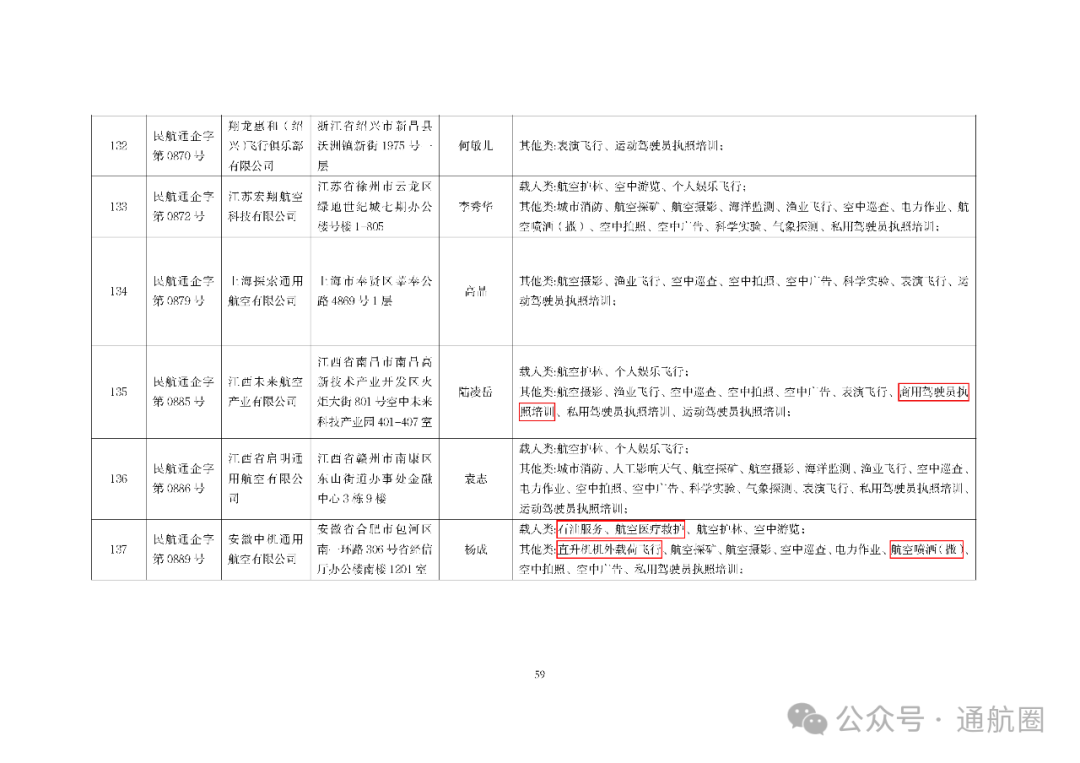
Task: Click the name 何敏儿
Action: point(476,146)
